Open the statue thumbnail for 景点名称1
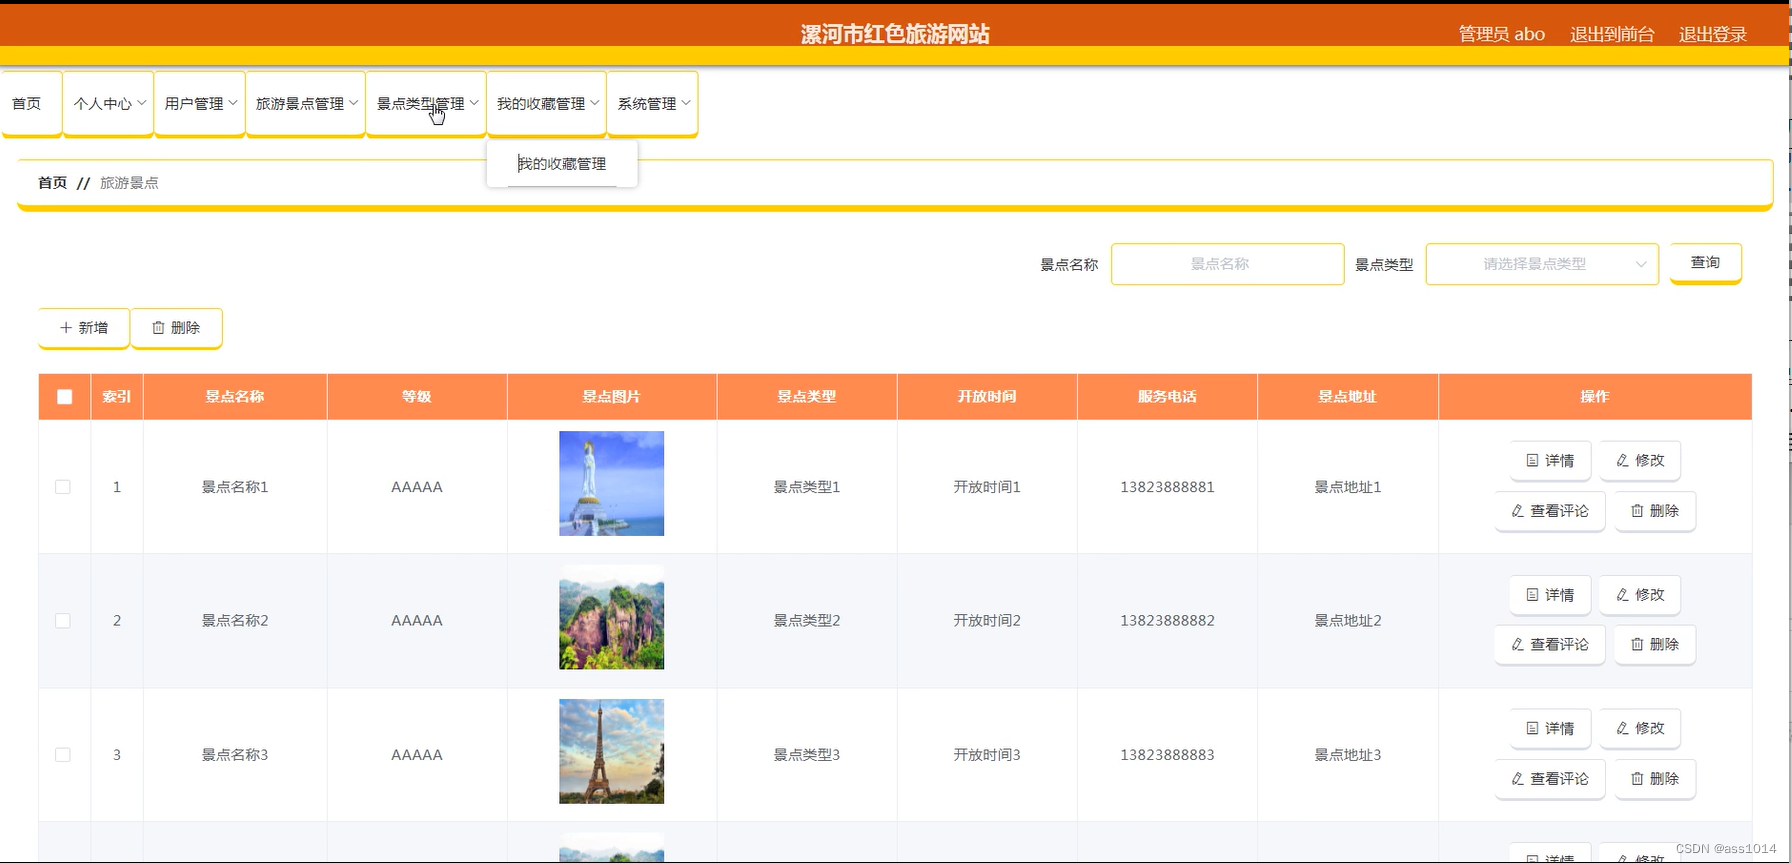 (611, 483)
